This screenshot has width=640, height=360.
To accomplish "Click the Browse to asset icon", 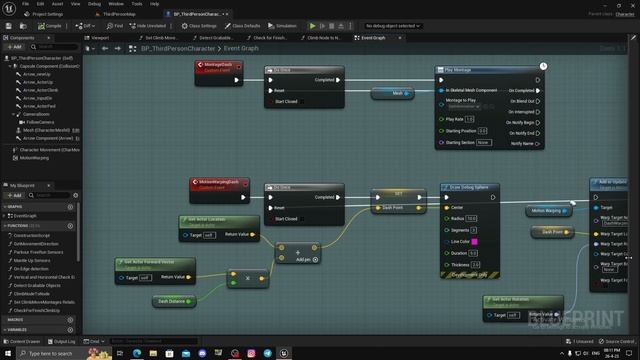I will point(23,26).
